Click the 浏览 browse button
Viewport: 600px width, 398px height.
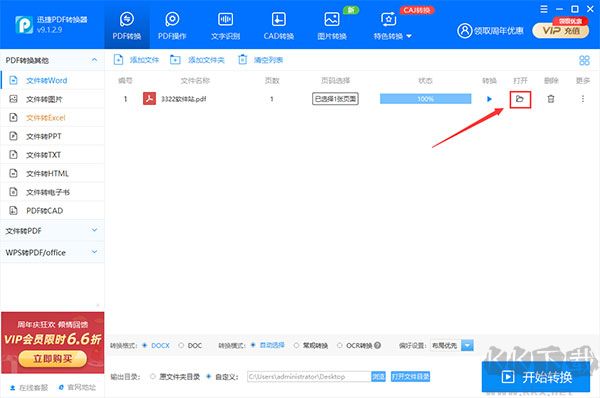(x=378, y=377)
